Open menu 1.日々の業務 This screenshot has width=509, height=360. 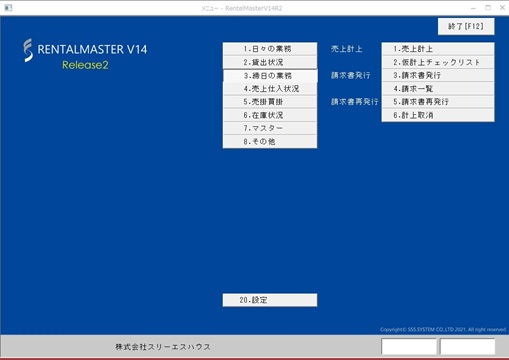tap(270, 49)
